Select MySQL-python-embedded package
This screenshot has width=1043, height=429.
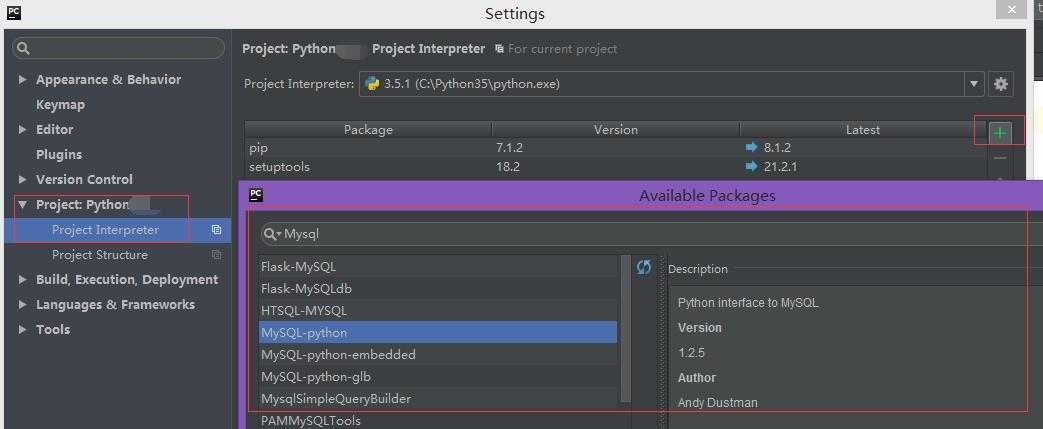[438, 355]
